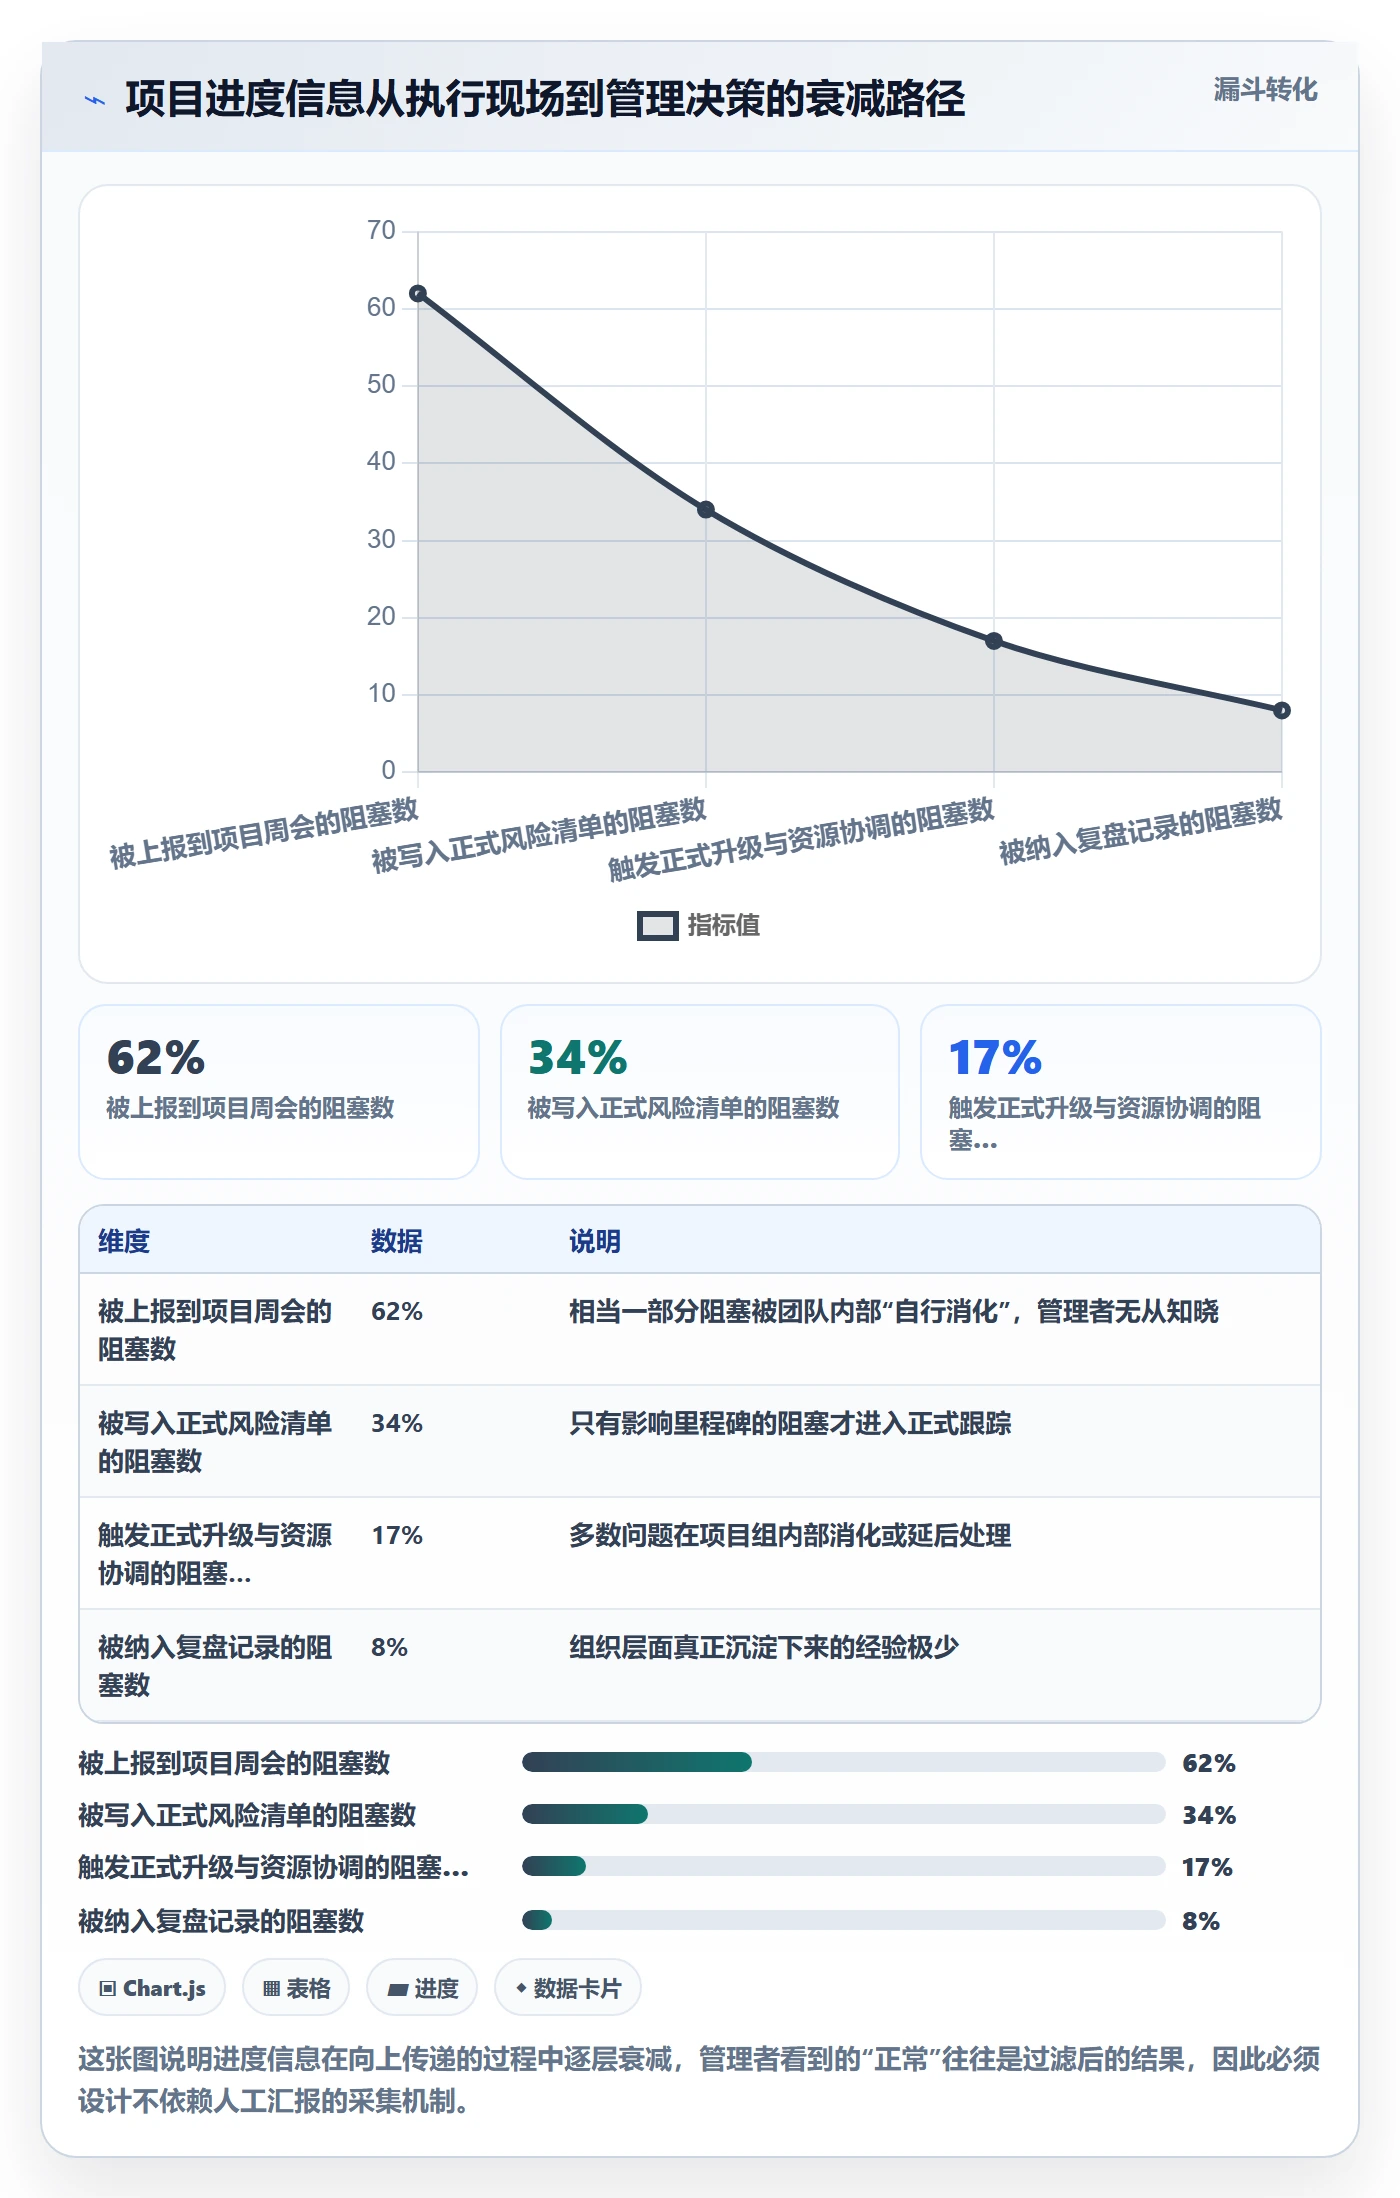Screen dimensions: 1400x2198
Task: Select the 数据卡片 tag chip
Action: [568, 1988]
